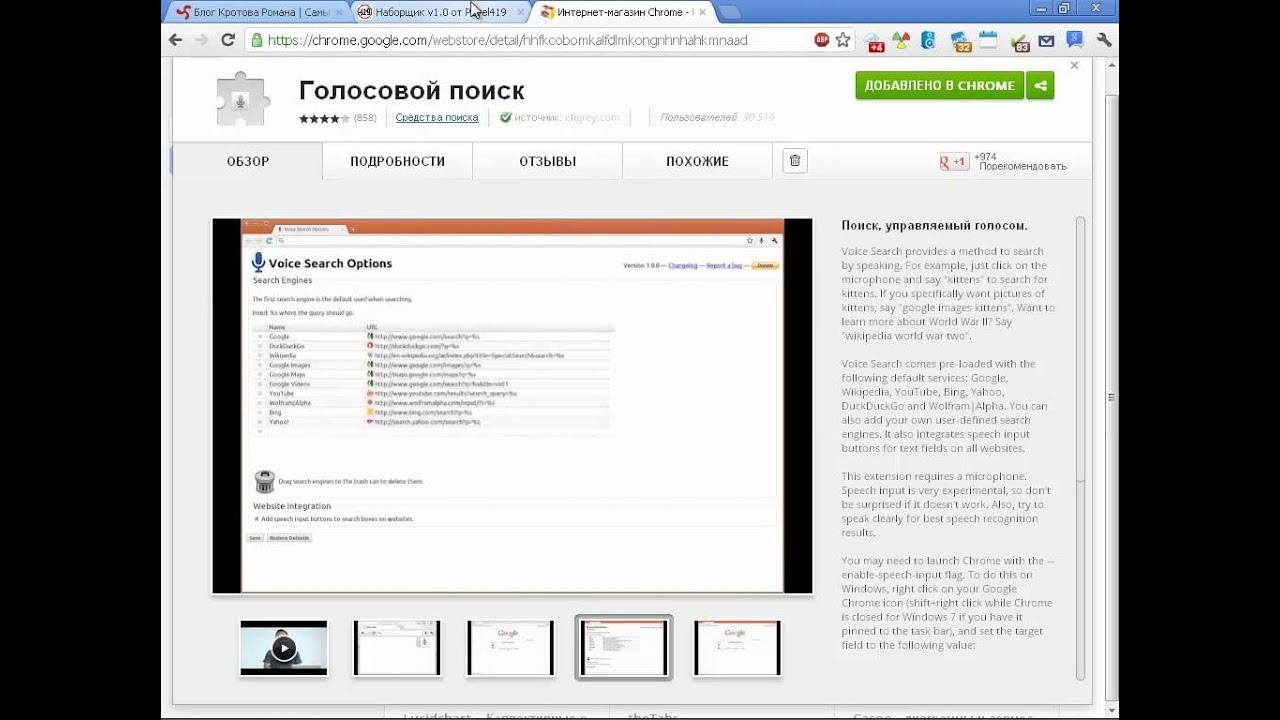Select the second screenshot thumbnail
Screen dimensions: 1280x720
[x=397, y=647]
